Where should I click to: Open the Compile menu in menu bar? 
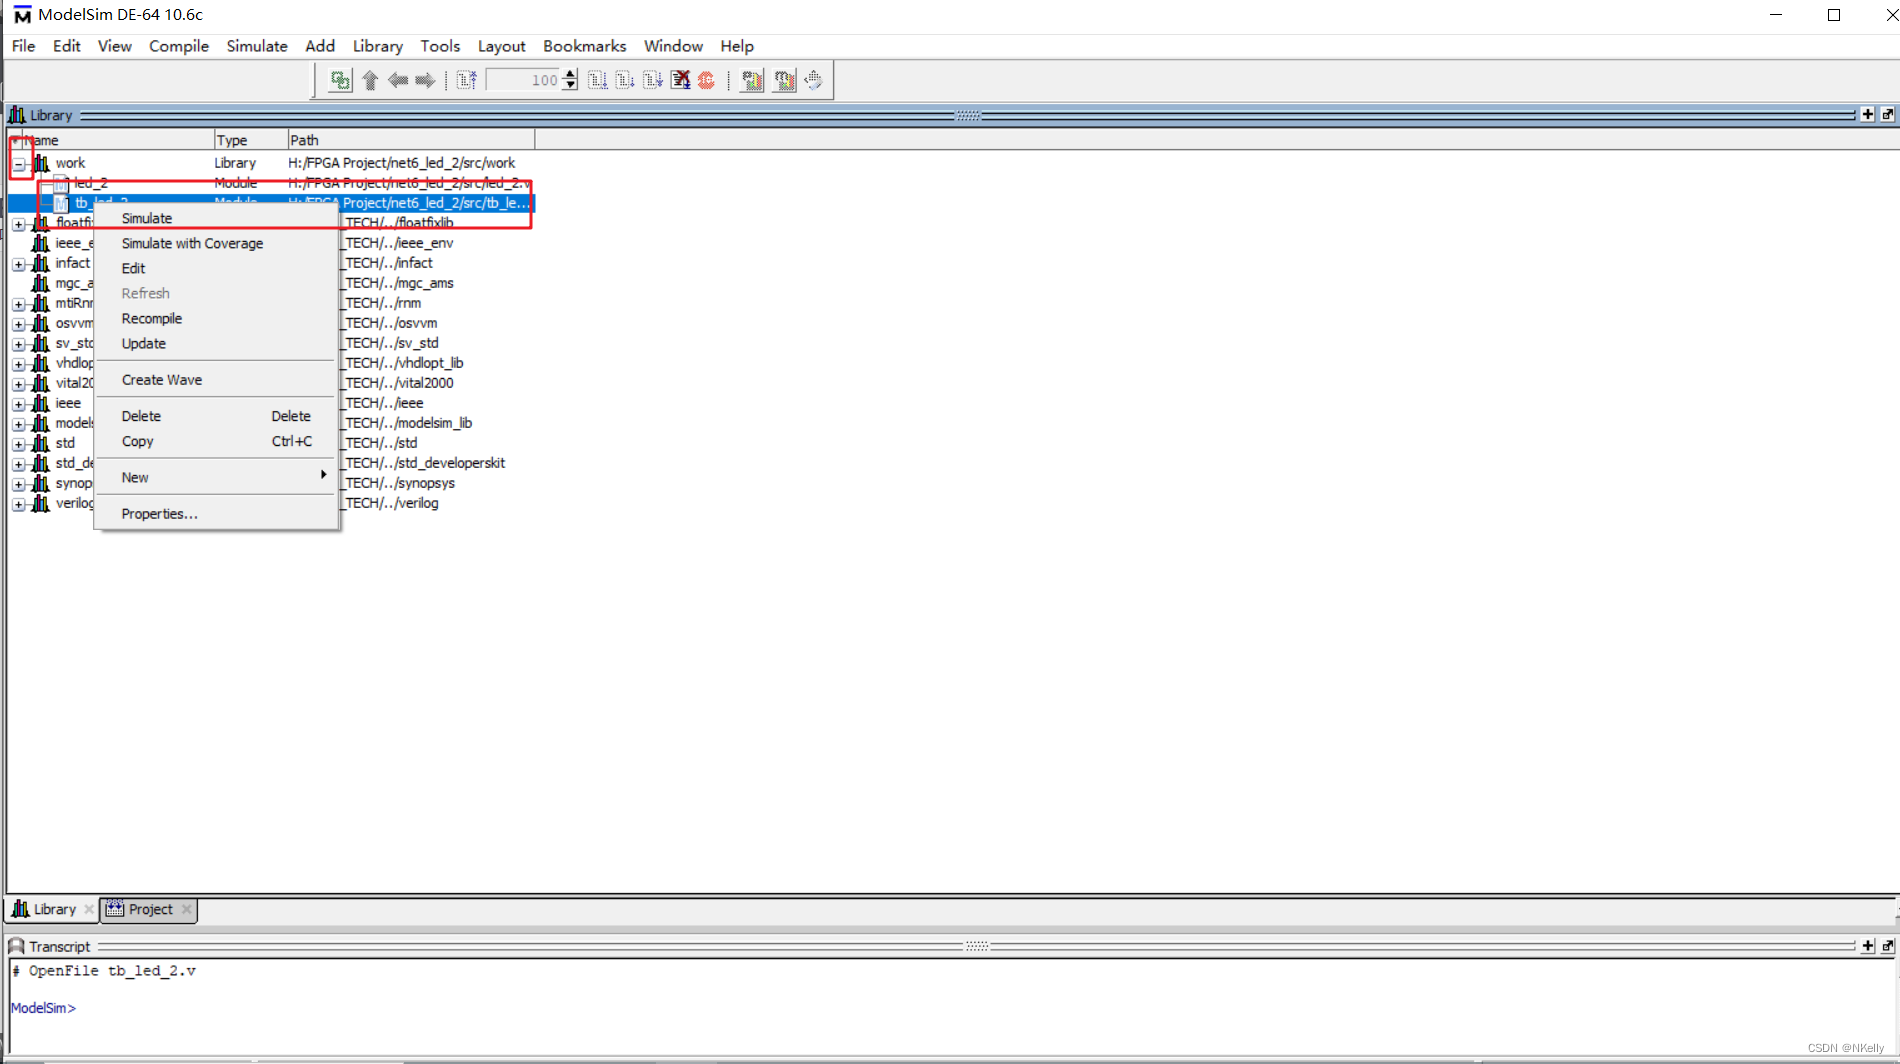click(x=179, y=46)
